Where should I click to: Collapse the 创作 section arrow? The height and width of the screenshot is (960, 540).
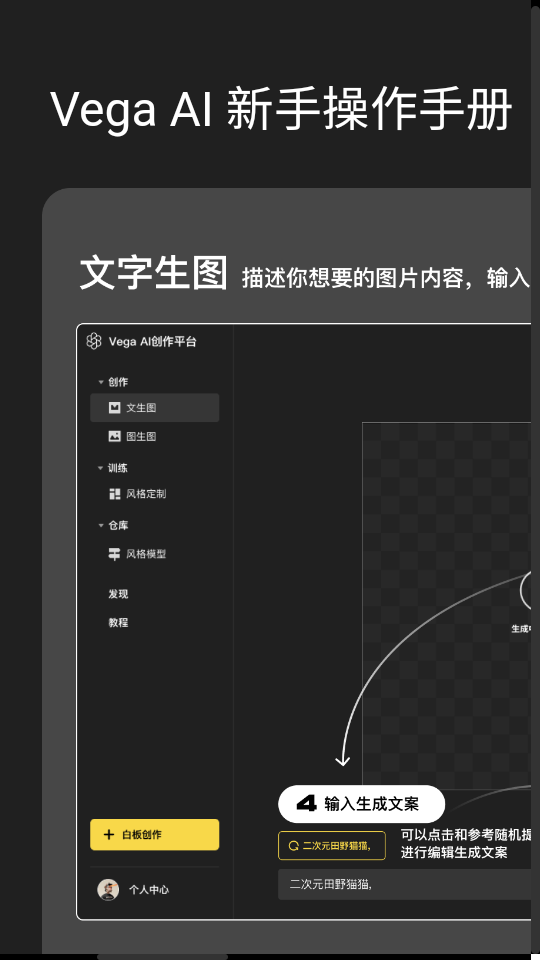pos(100,382)
